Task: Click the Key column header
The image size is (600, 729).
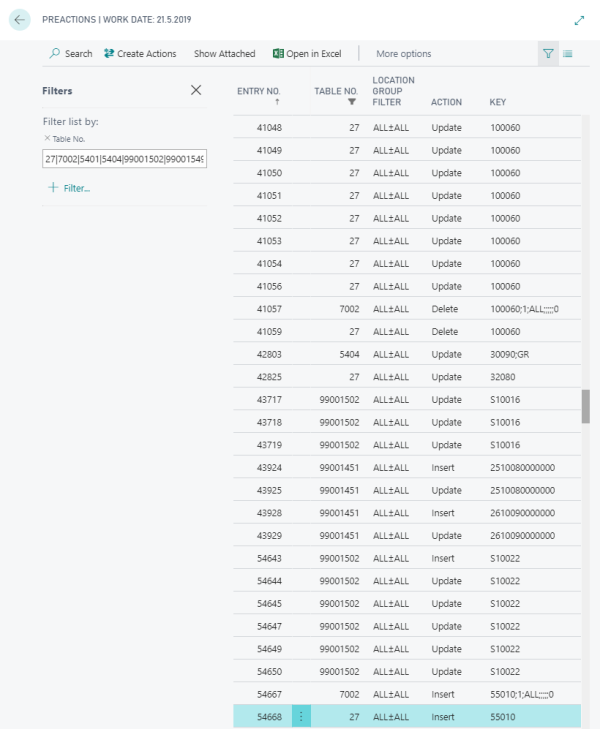Action: [497, 102]
